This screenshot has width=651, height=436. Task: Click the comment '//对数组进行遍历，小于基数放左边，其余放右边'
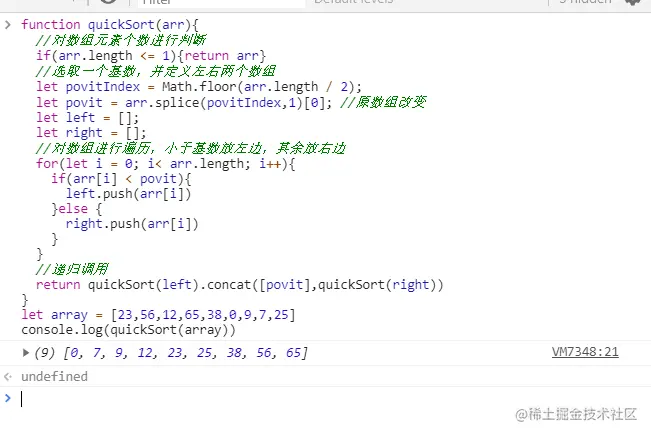tap(191, 148)
